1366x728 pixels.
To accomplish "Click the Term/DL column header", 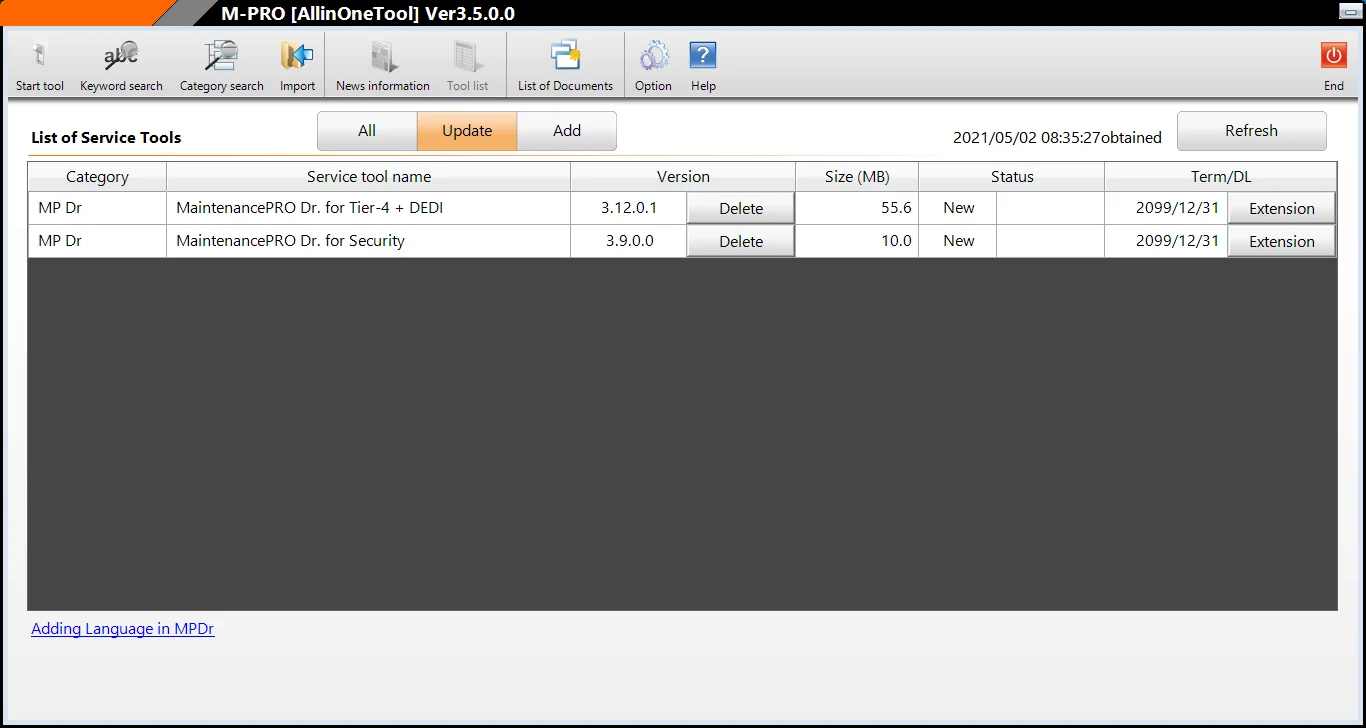I will [x=1221, y=177].
